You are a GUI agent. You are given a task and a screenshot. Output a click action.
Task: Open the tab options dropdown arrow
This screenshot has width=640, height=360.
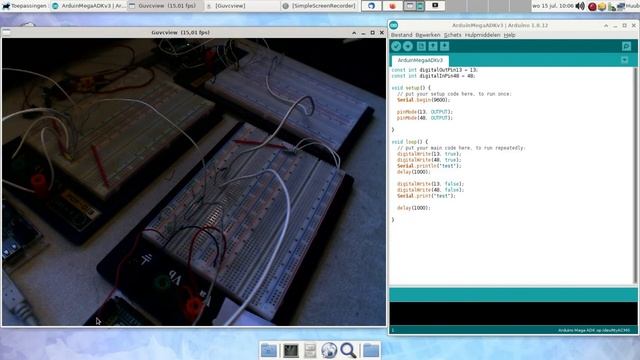click(x=624, y=60)
